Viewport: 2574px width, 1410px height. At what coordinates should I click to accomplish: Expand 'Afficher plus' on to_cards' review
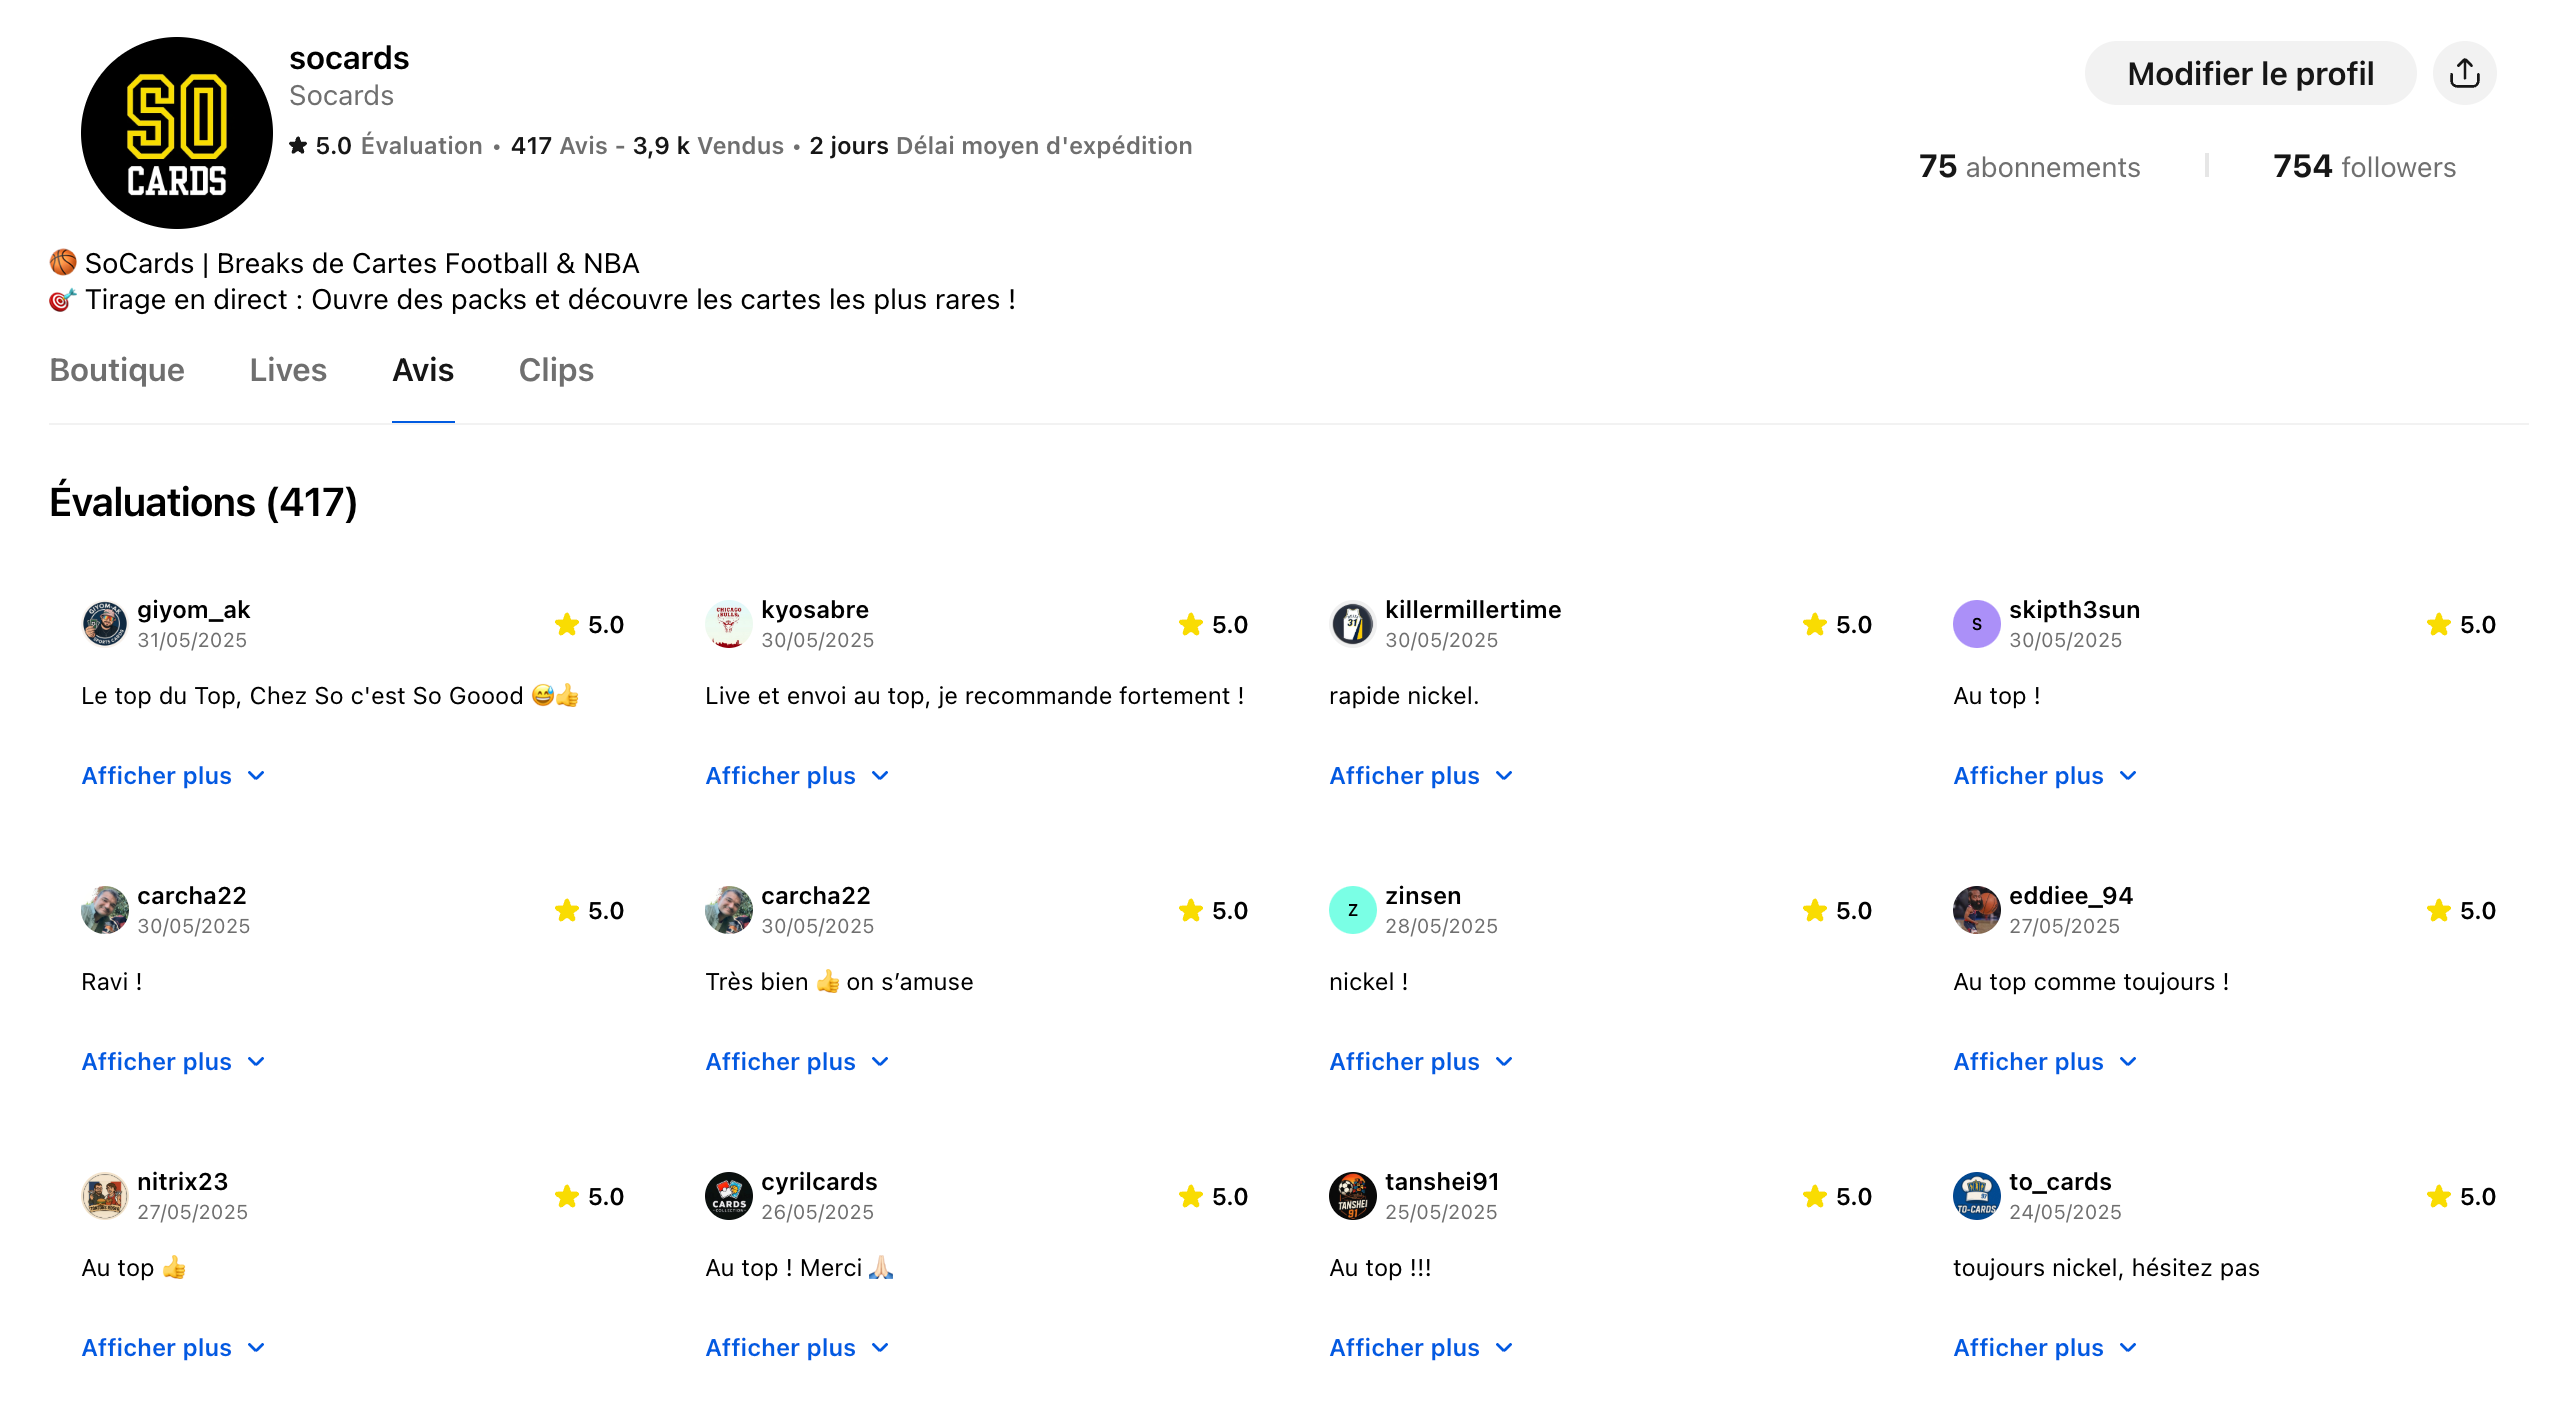[2046, 1348]
